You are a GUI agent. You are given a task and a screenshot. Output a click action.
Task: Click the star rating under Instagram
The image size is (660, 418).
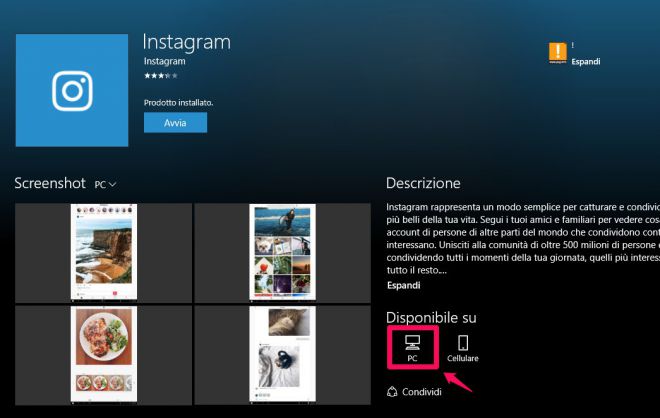click(160, 76)
